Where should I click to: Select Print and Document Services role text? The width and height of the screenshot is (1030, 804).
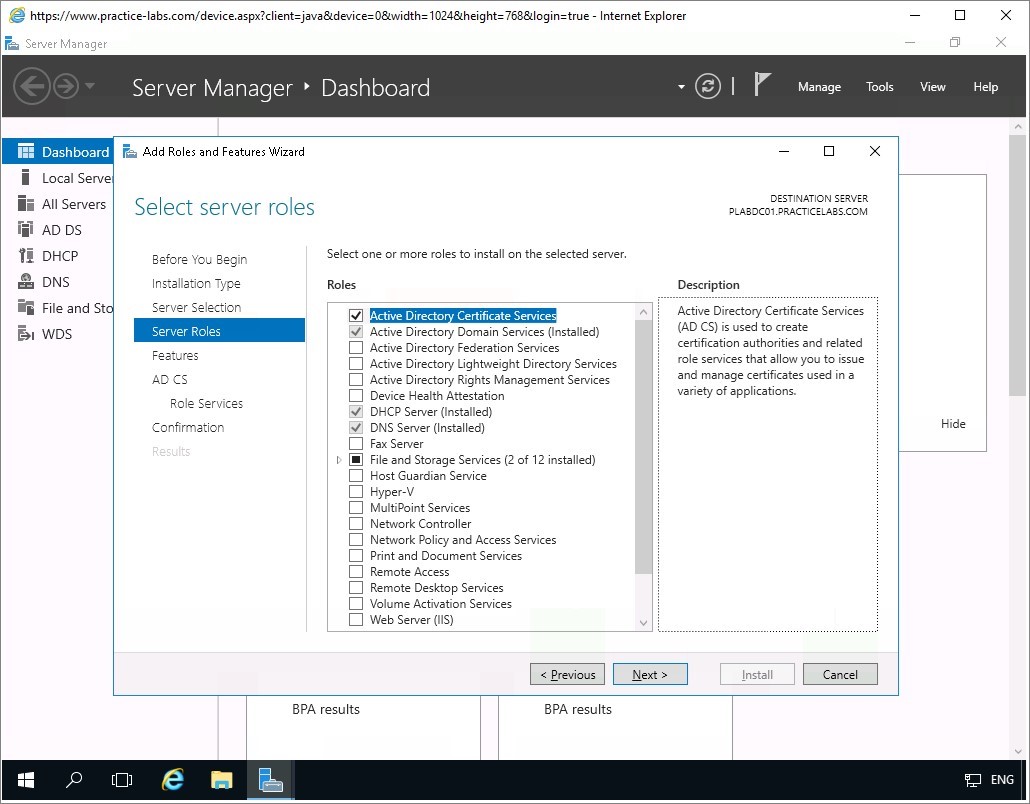point(446,556)
